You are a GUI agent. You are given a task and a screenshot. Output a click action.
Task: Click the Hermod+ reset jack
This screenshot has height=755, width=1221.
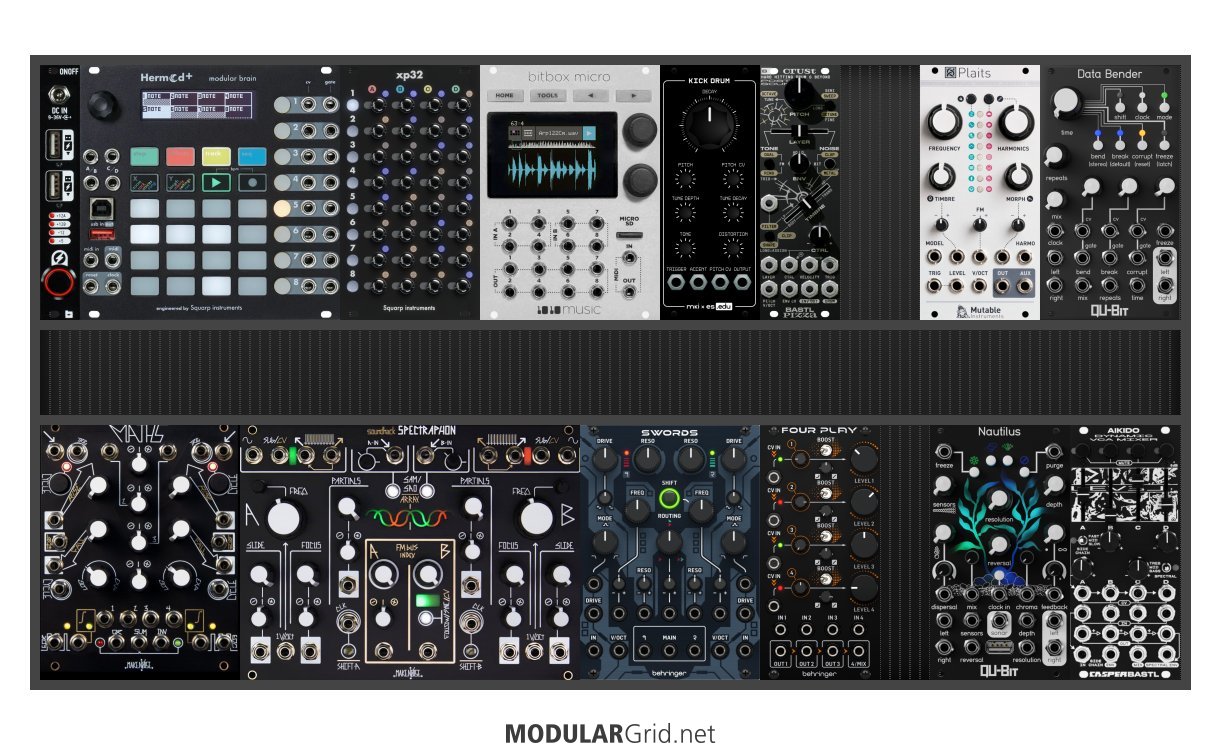pyautogui.click(x=91, y=286)
